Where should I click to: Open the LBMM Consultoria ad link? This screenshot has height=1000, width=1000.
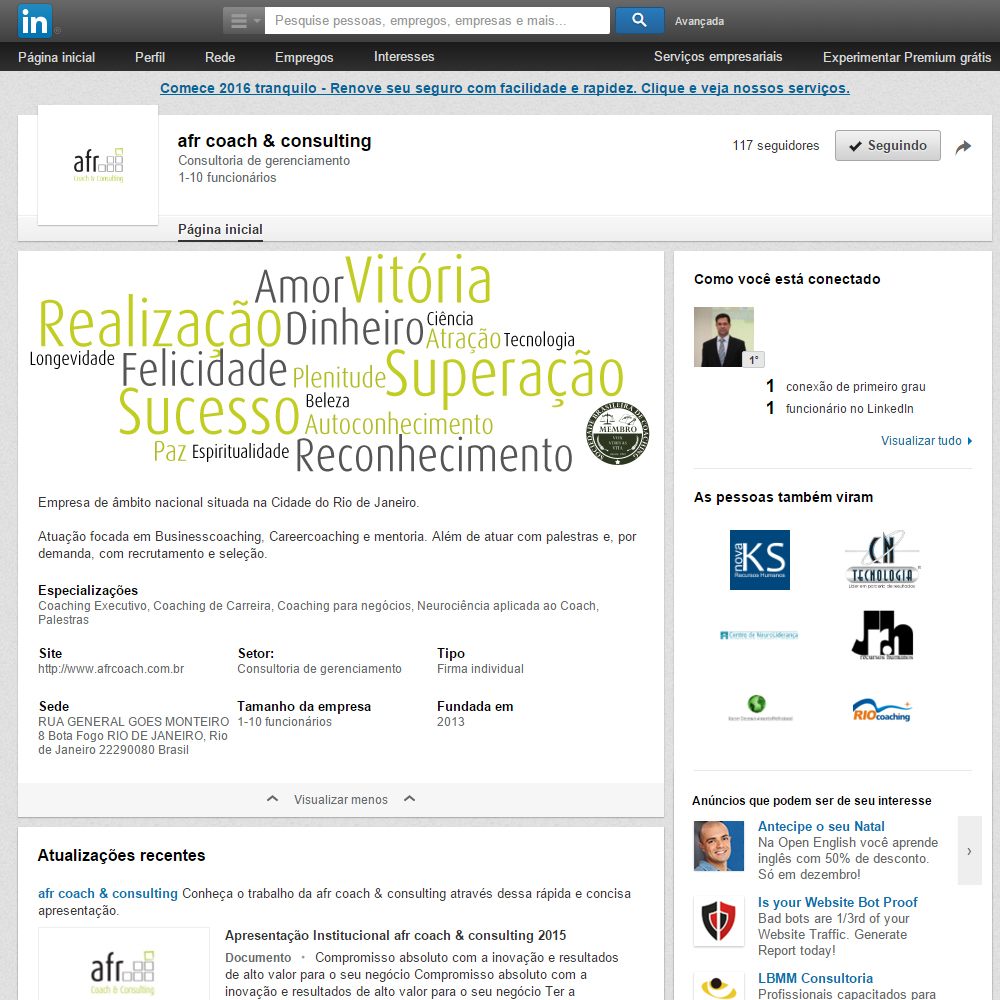tap(815, 978)
